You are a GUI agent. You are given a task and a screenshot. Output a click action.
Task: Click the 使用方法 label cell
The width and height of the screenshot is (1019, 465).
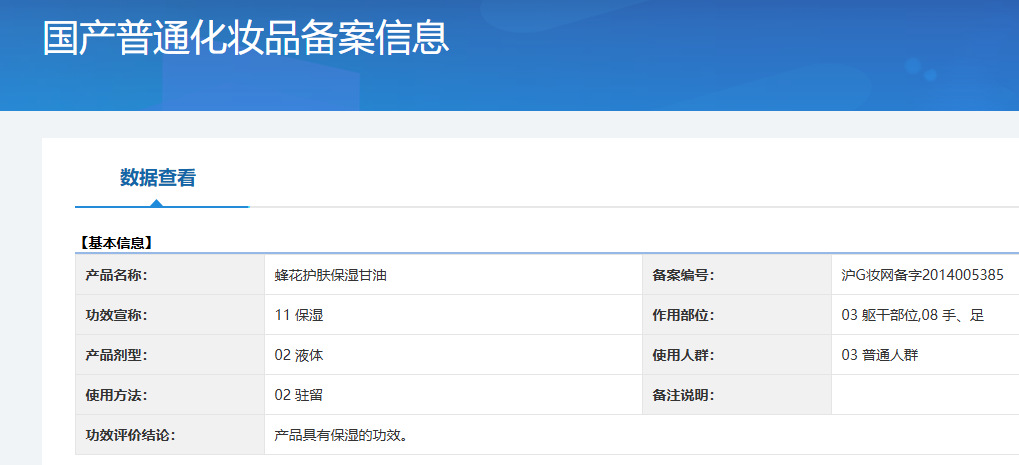pyautogui.click(x=170, y=395)
